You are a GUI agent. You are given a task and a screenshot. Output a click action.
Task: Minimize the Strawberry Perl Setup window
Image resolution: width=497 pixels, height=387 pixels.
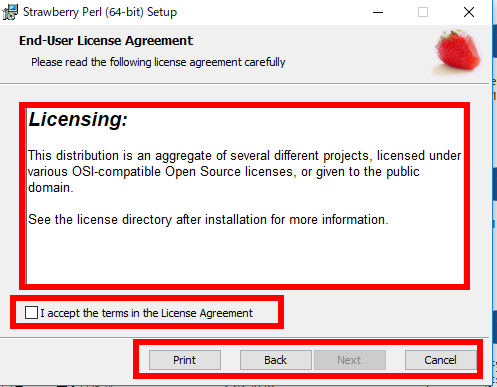pos(378,12)
